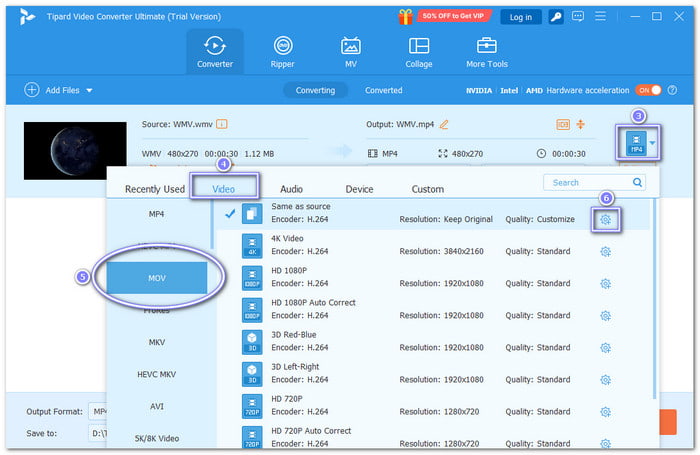Expand the Add Files dropdown arrow
The image size is (700, 455).
pos(89,90)
